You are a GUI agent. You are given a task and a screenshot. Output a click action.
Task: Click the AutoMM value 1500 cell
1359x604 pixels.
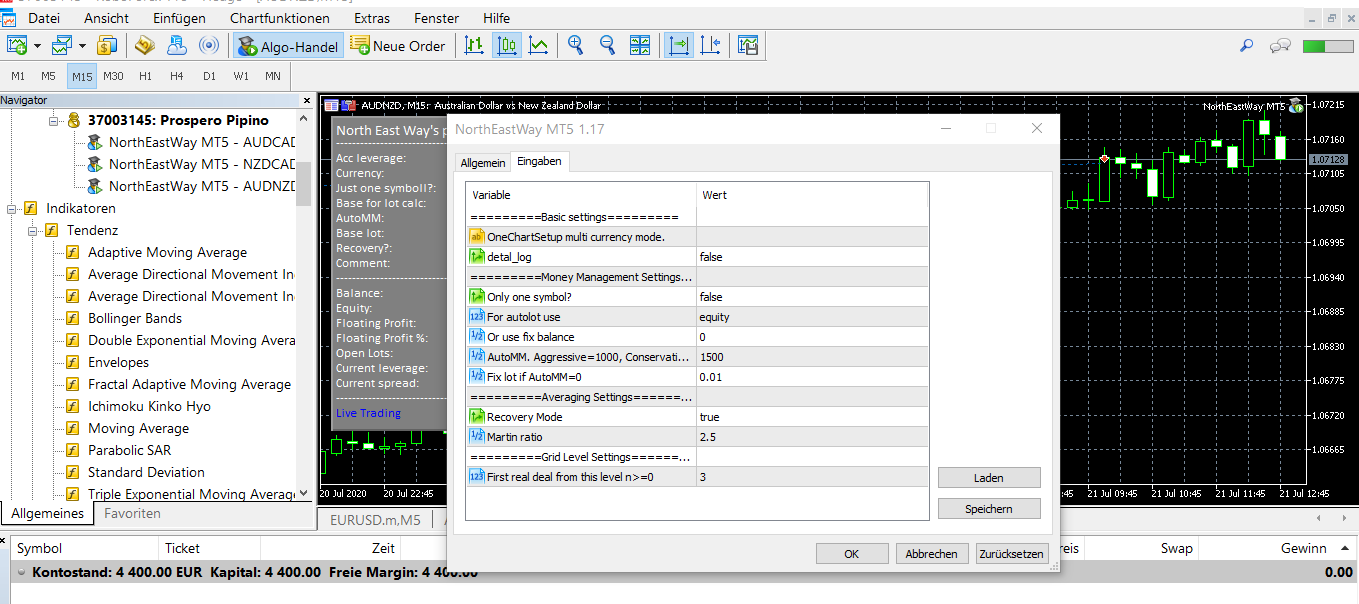point(812,357)
